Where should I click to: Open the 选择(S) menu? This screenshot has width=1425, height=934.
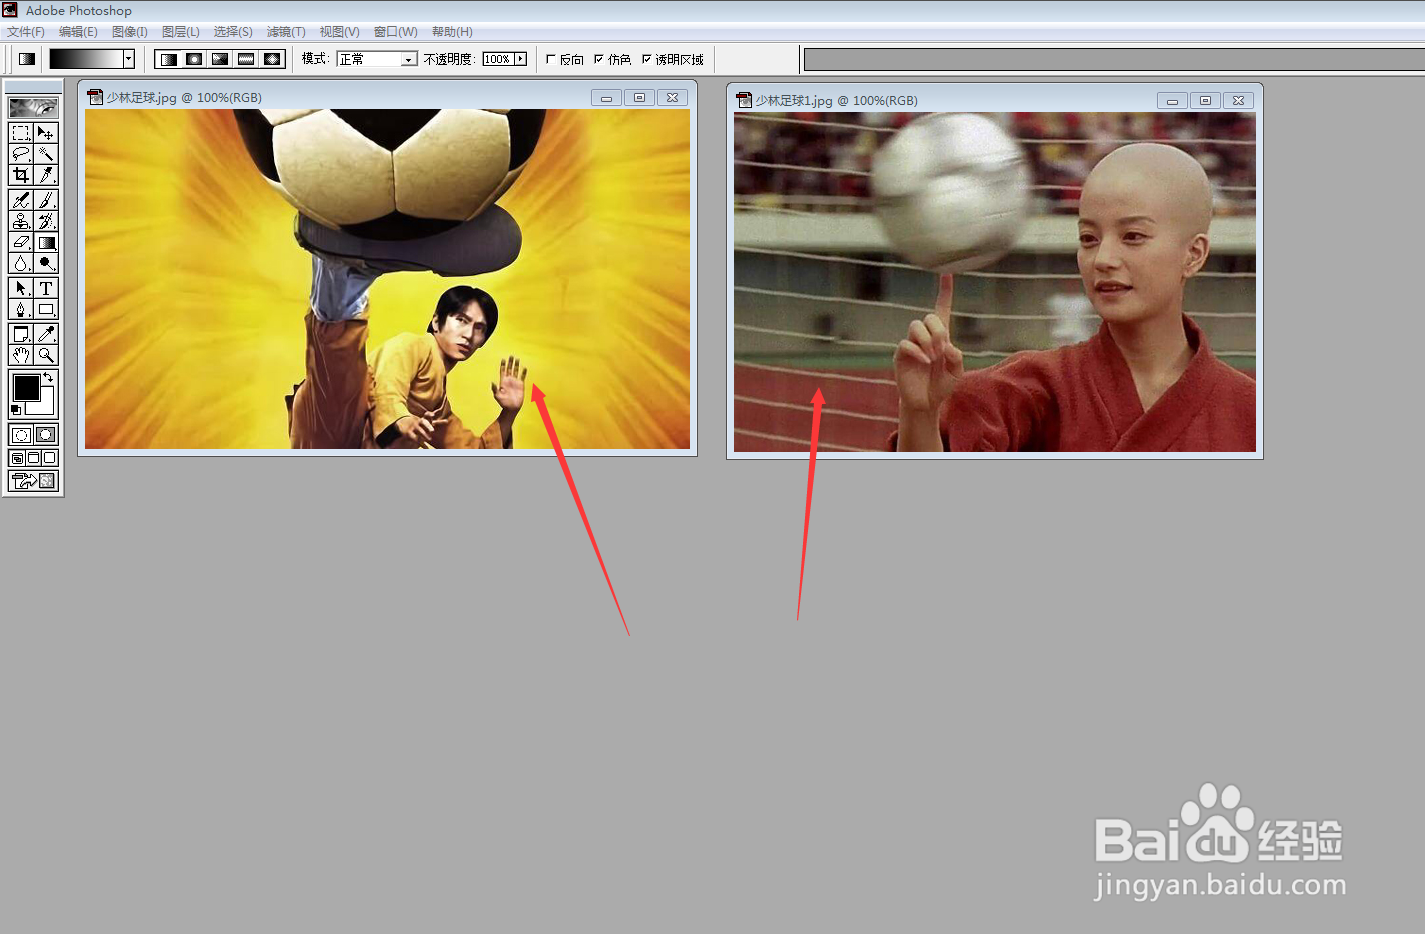pyautogui.click(x=233, y=32)
